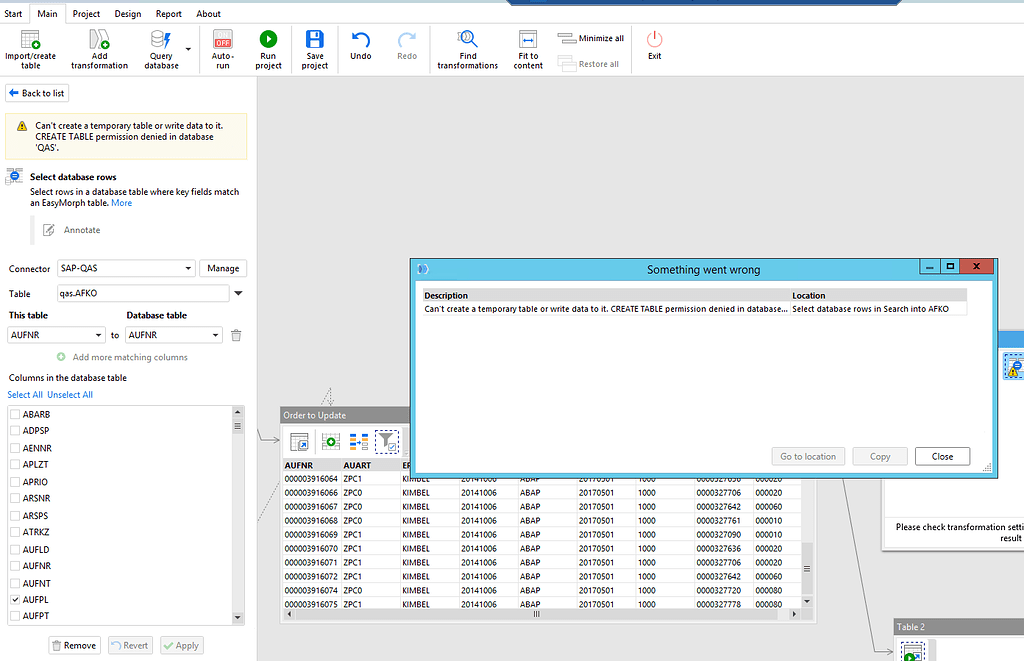
Task: Select the filter transformation icon in Order to Update
Action: (x=387, y=442)
